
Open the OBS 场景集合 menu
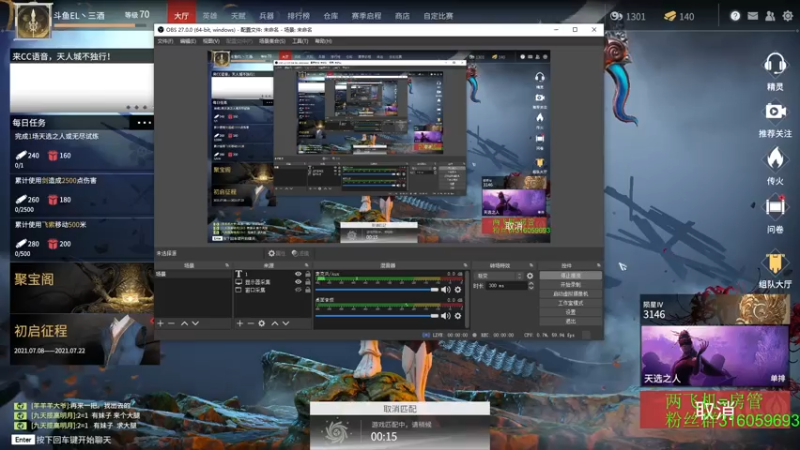click(x=271, y=41)
